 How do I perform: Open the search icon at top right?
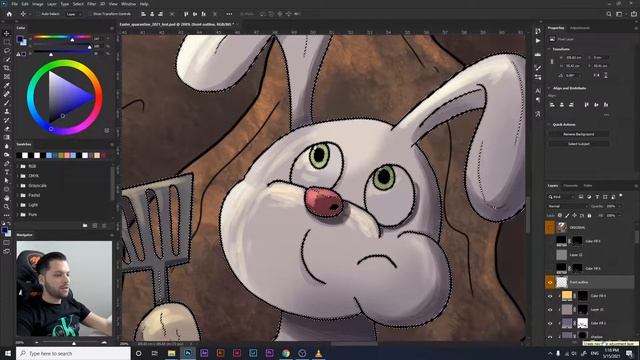pos(609,14)
